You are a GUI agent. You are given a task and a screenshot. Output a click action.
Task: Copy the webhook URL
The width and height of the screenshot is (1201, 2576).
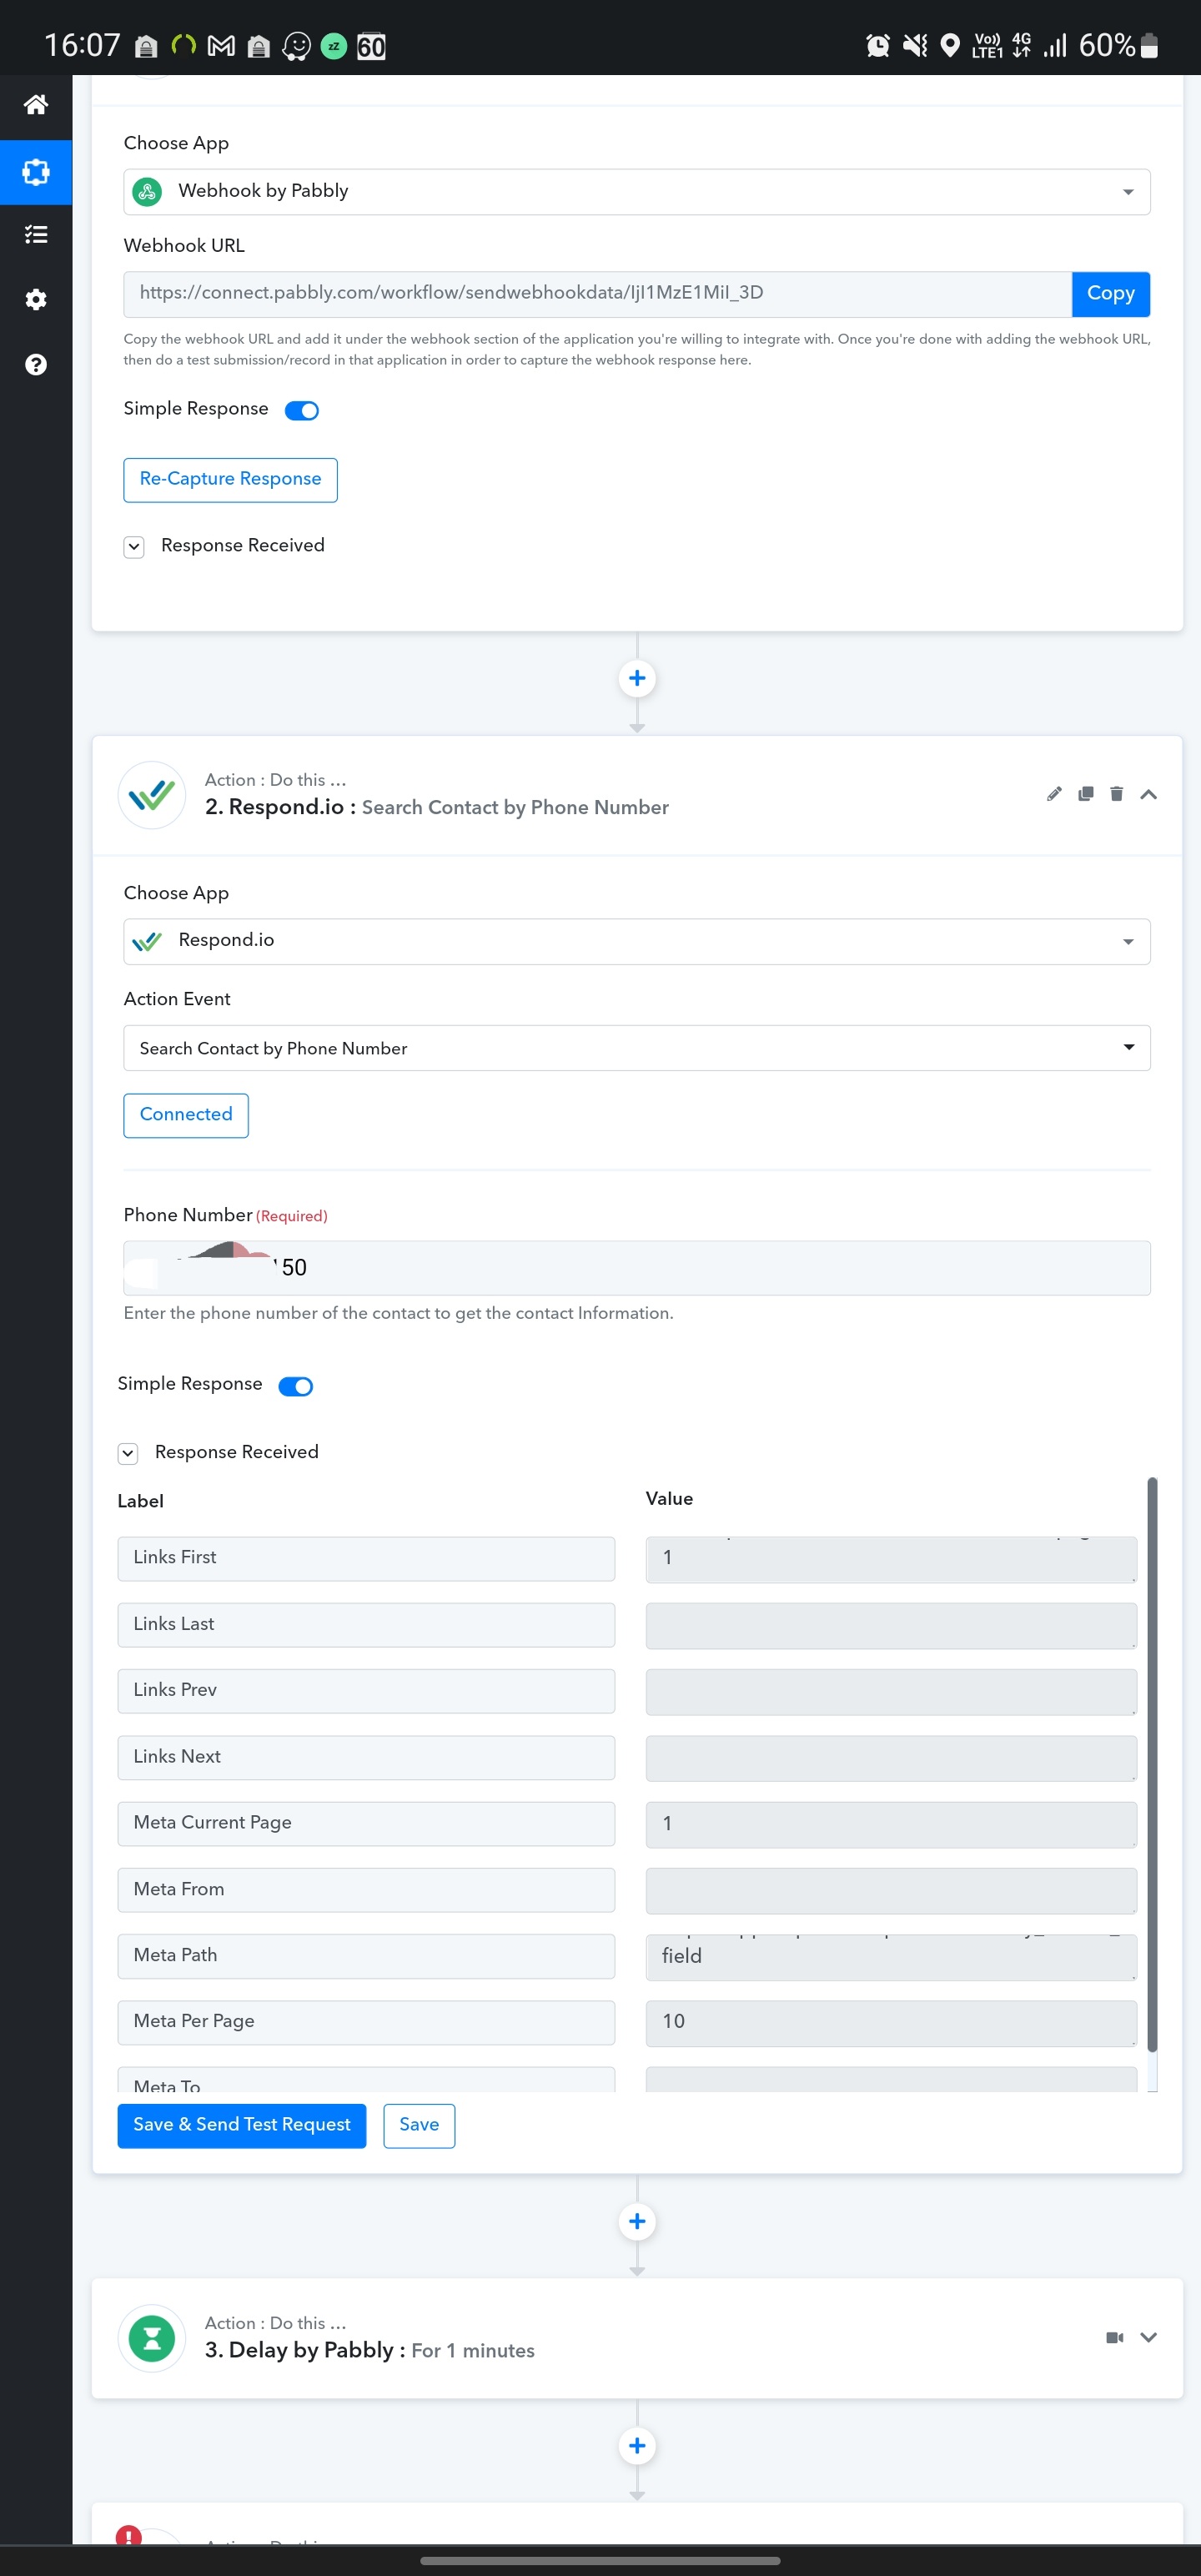[1110, 294]
